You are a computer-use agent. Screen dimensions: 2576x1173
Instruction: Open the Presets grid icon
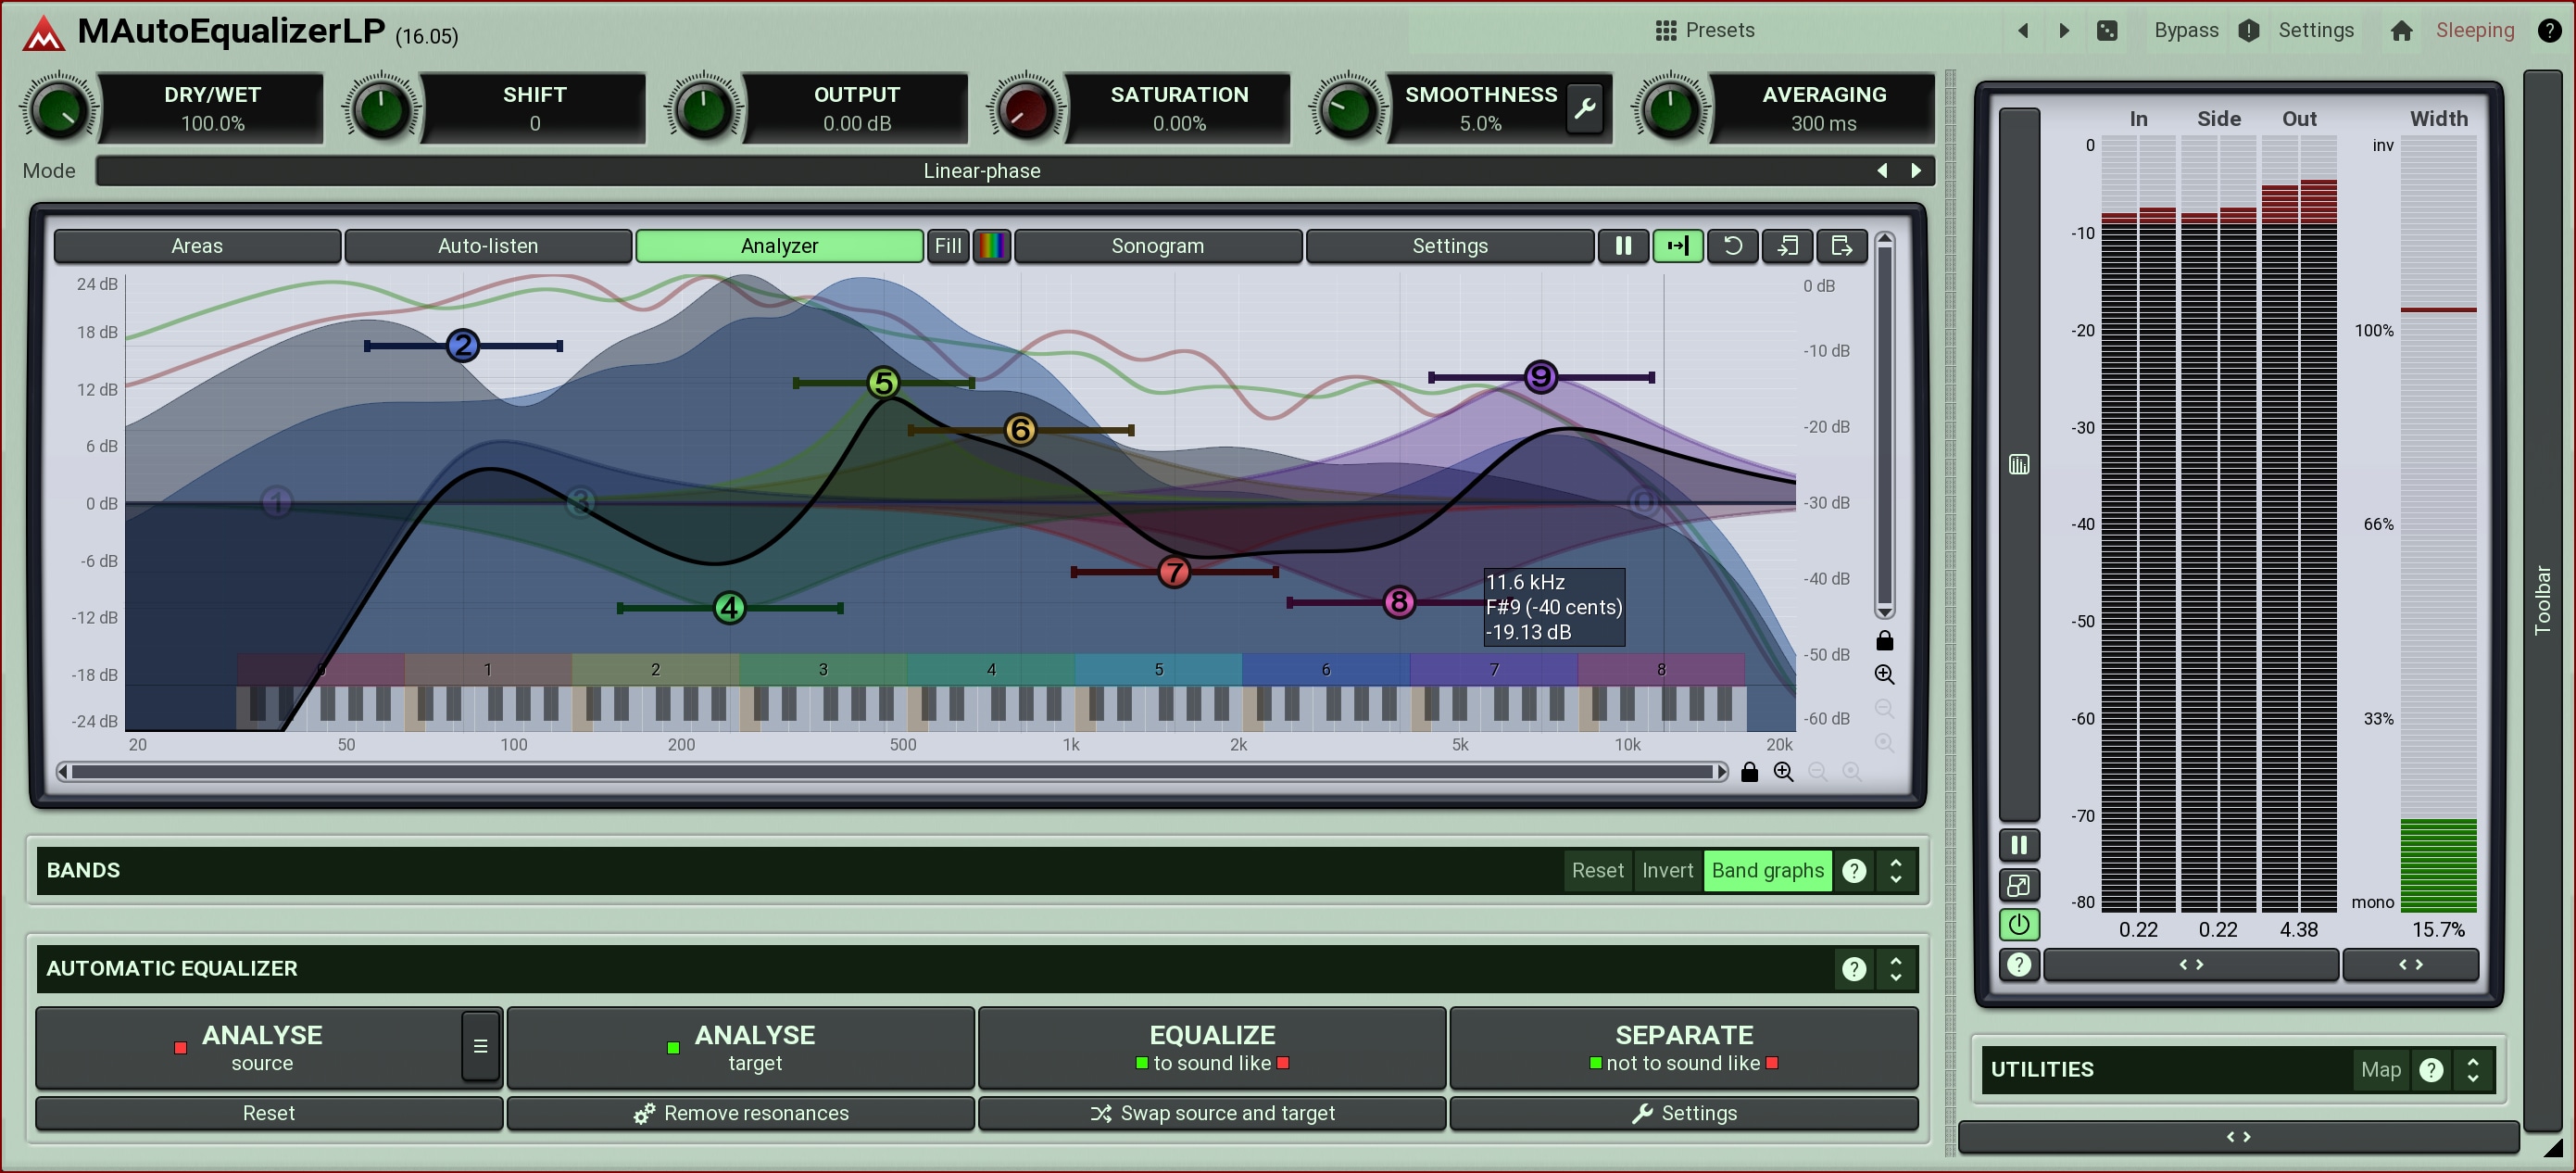click(1665, 30)
